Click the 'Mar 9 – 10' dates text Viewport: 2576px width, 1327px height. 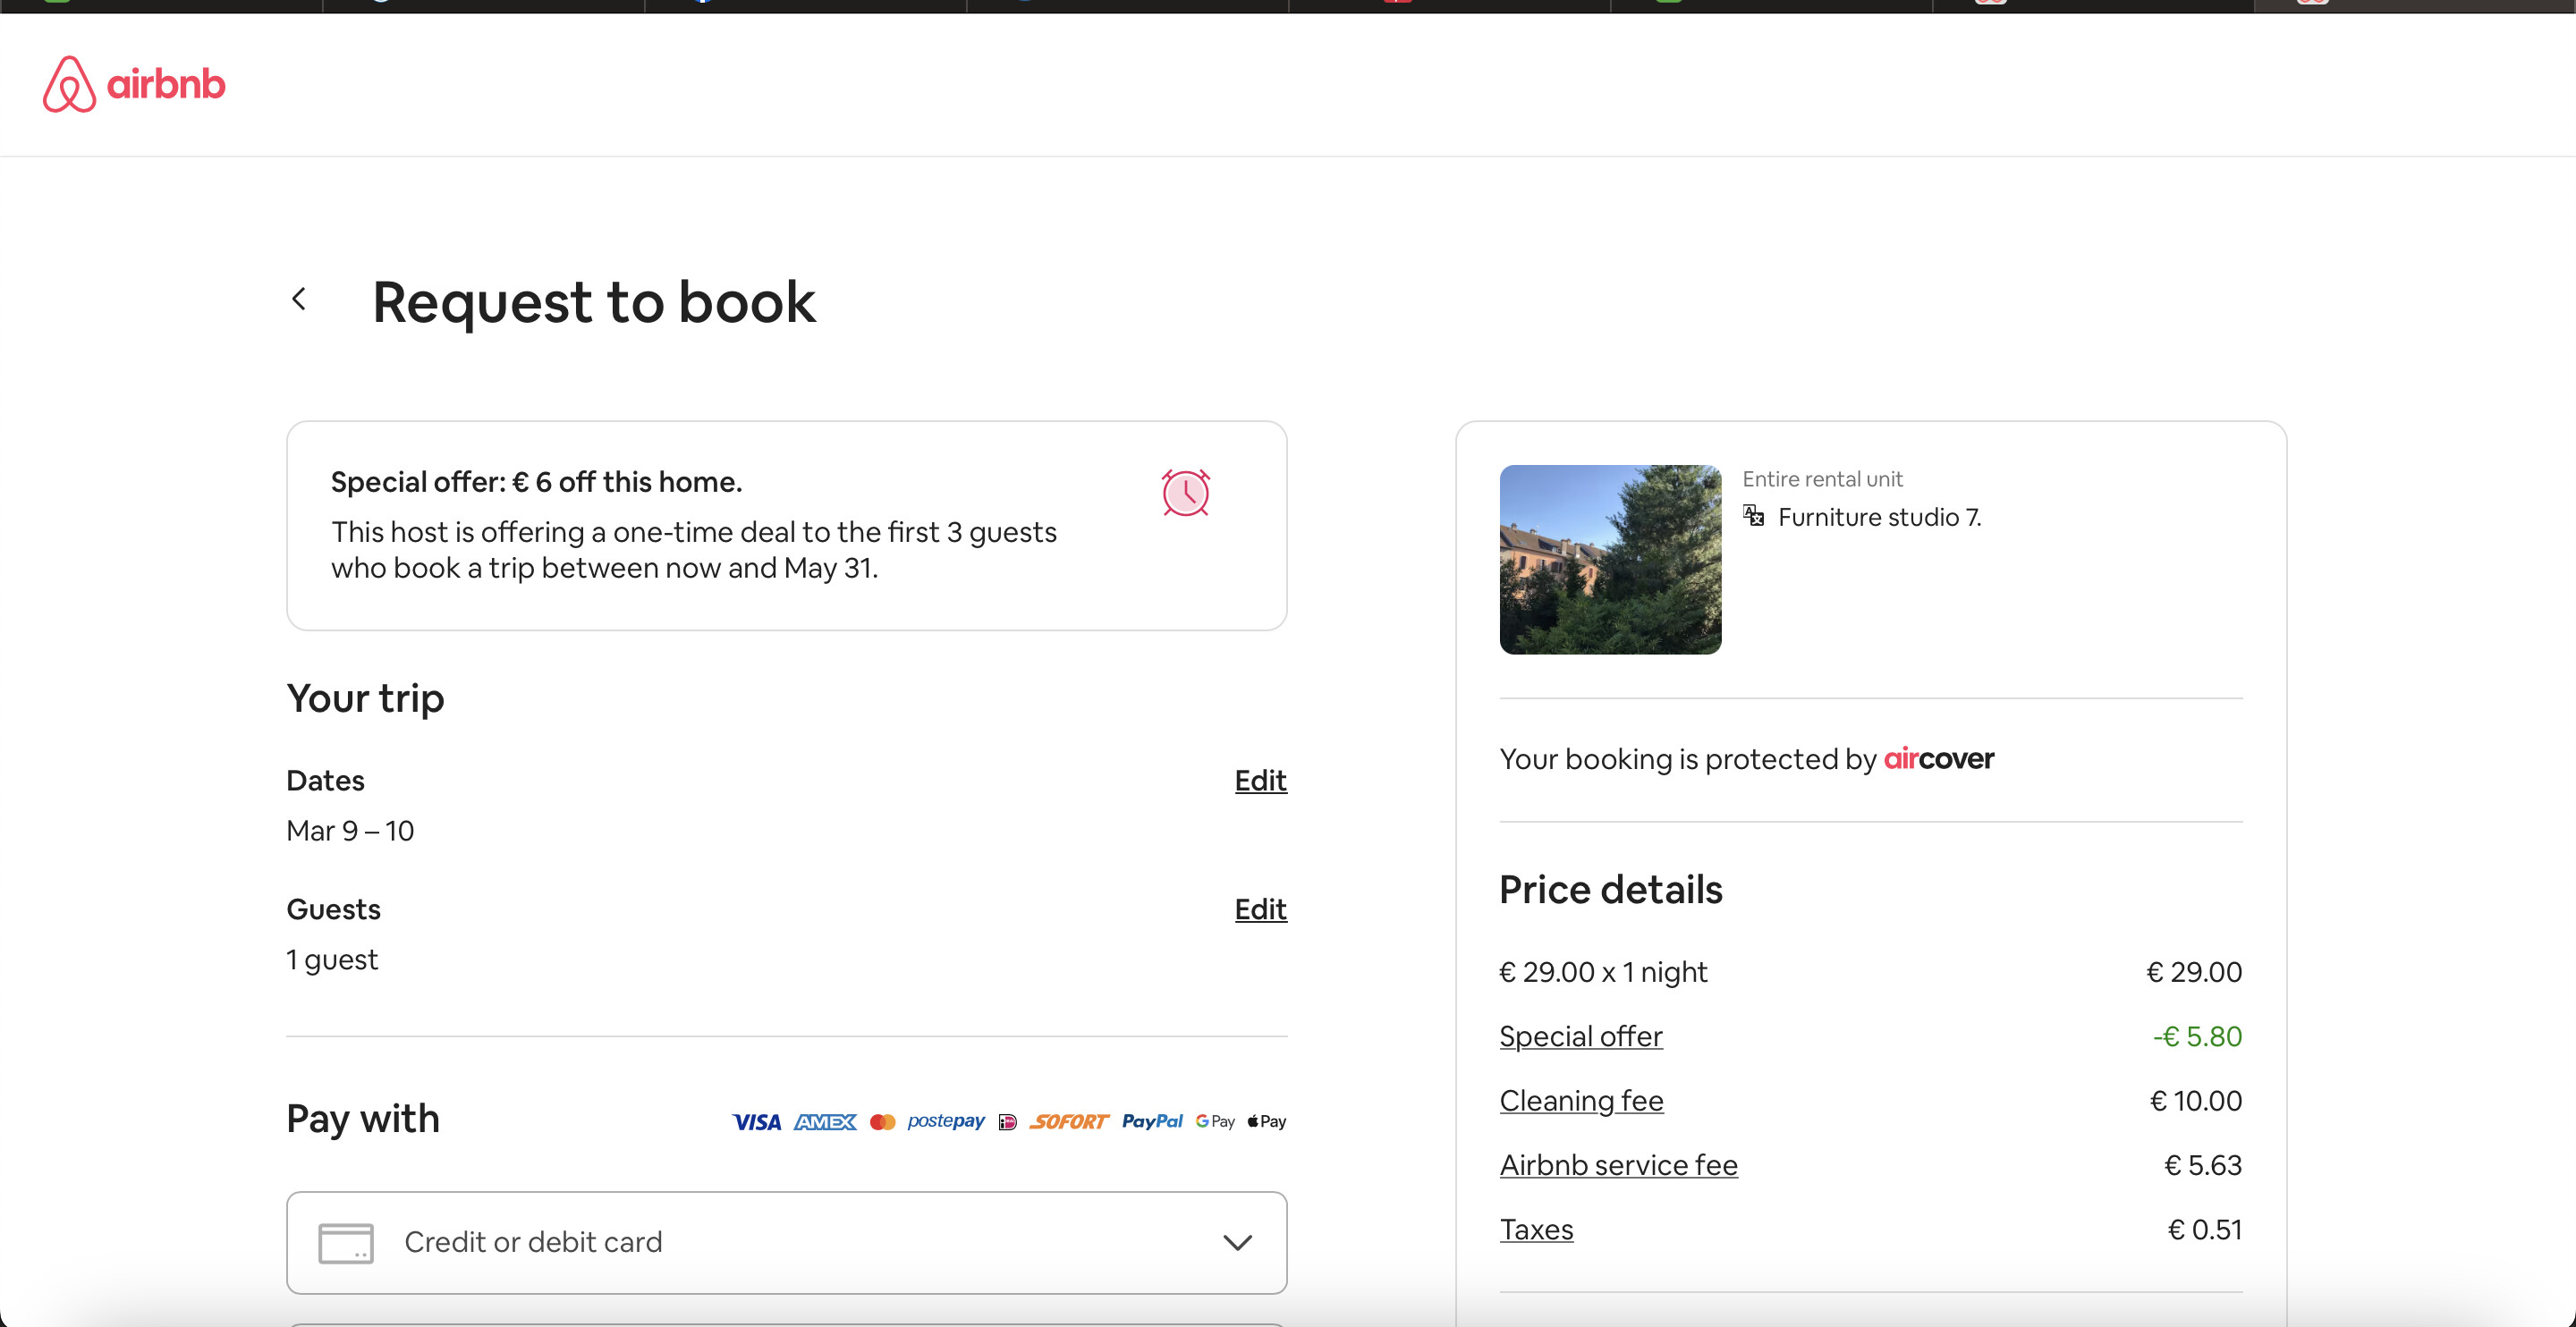350,831
